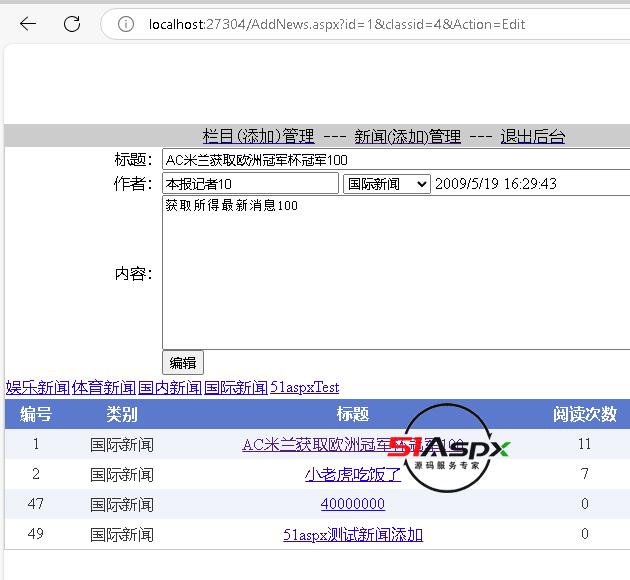Click row number 49 cell
This screenshot has height=580, width=630.
[x=36, y=534]
